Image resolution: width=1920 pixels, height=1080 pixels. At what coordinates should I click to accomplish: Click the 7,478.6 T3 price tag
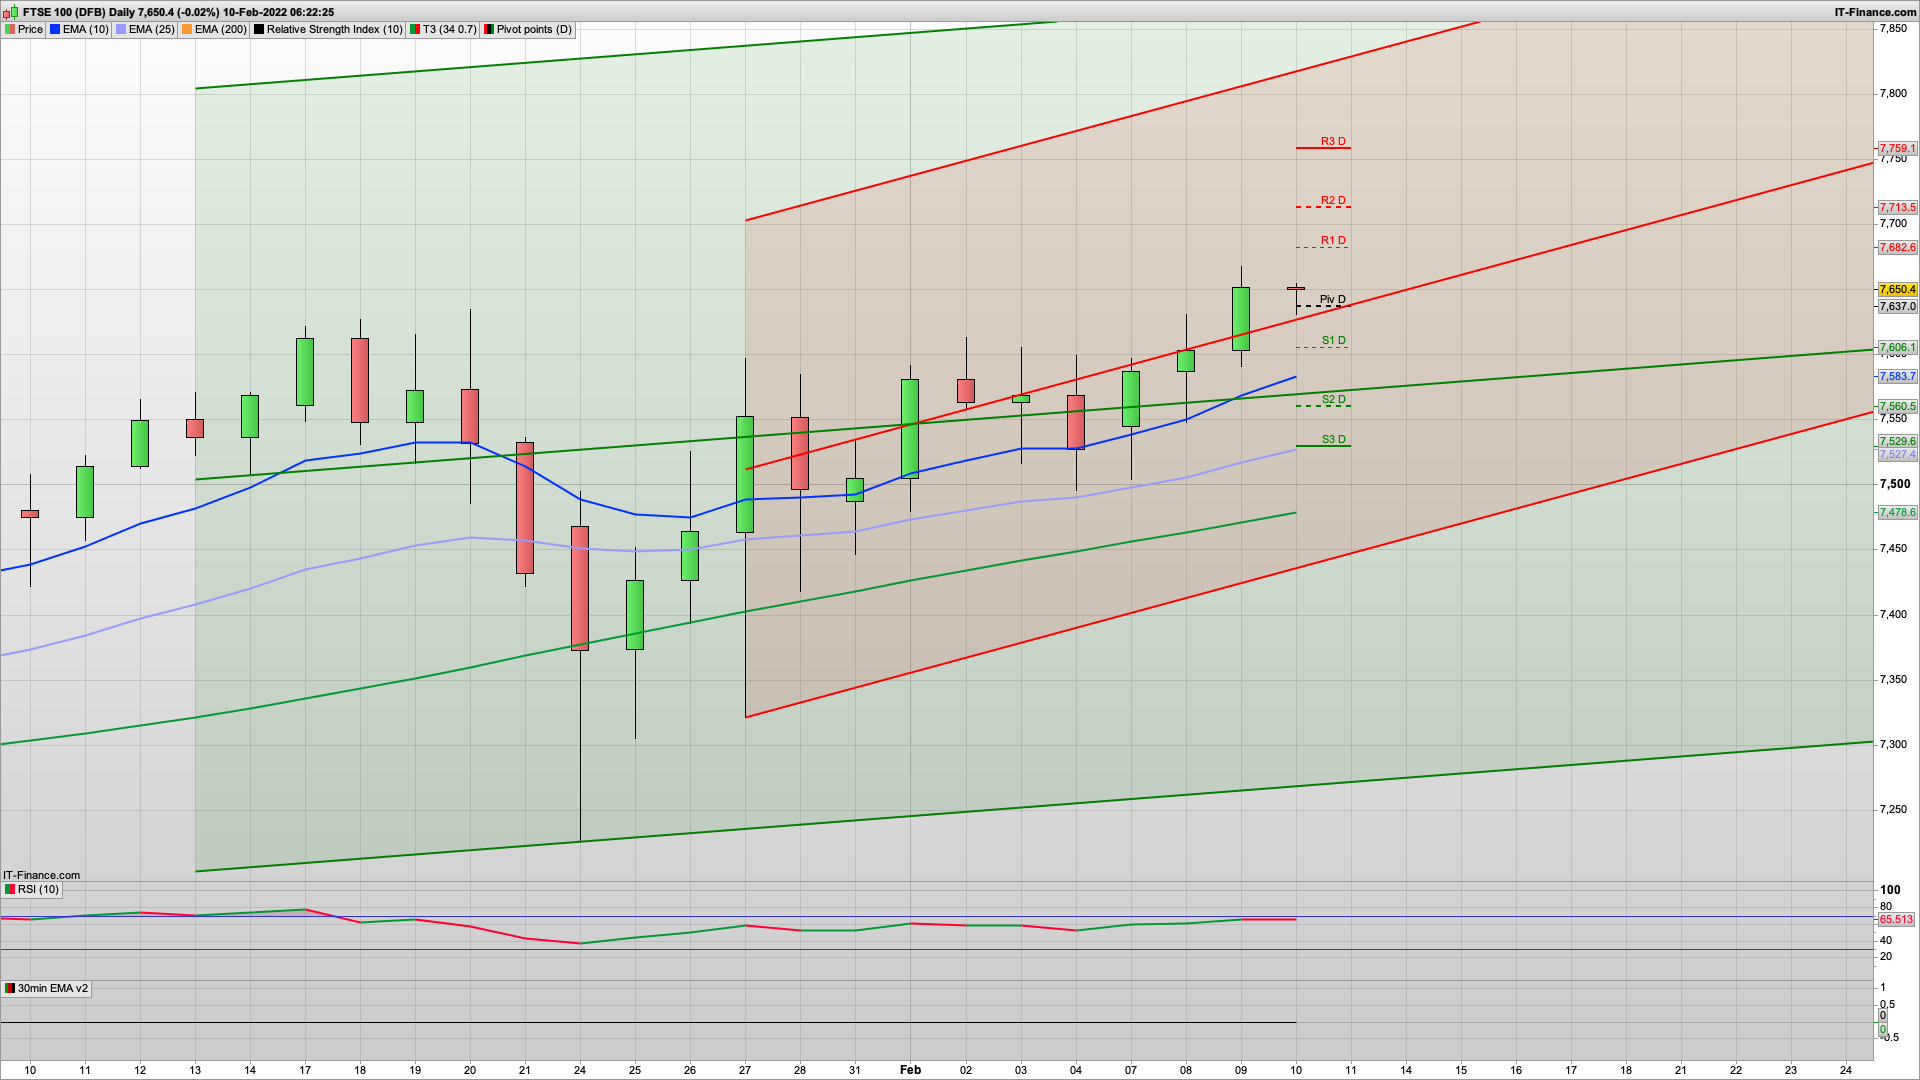point(1897,512)
